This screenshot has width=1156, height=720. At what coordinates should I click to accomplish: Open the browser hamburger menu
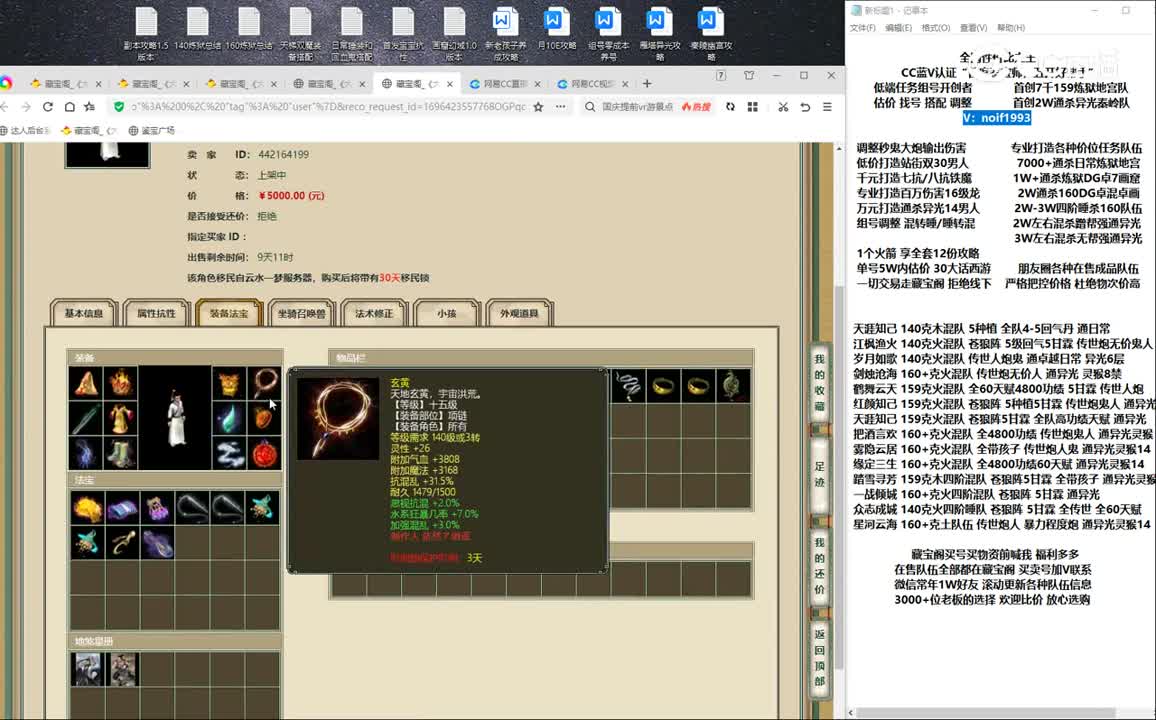point(827,107)
